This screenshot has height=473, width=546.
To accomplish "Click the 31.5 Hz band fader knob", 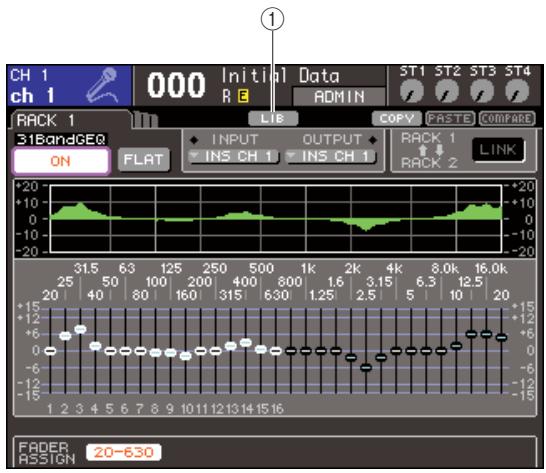I will [x=80, y=329].
